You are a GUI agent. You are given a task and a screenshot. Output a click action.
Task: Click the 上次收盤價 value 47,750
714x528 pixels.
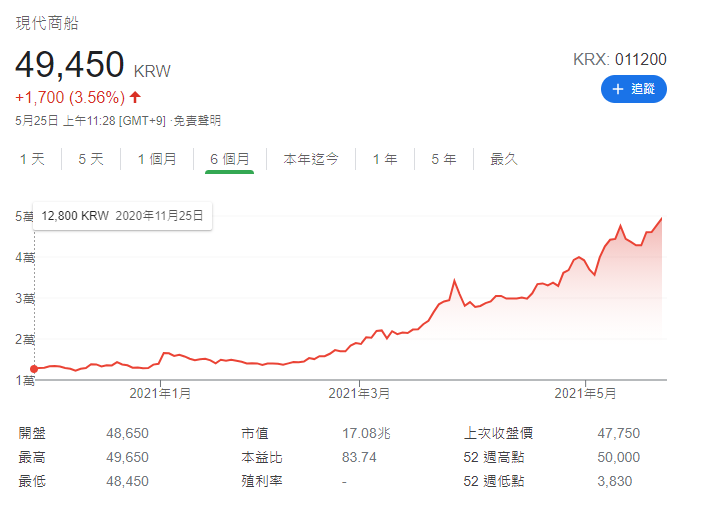(619, 433)
